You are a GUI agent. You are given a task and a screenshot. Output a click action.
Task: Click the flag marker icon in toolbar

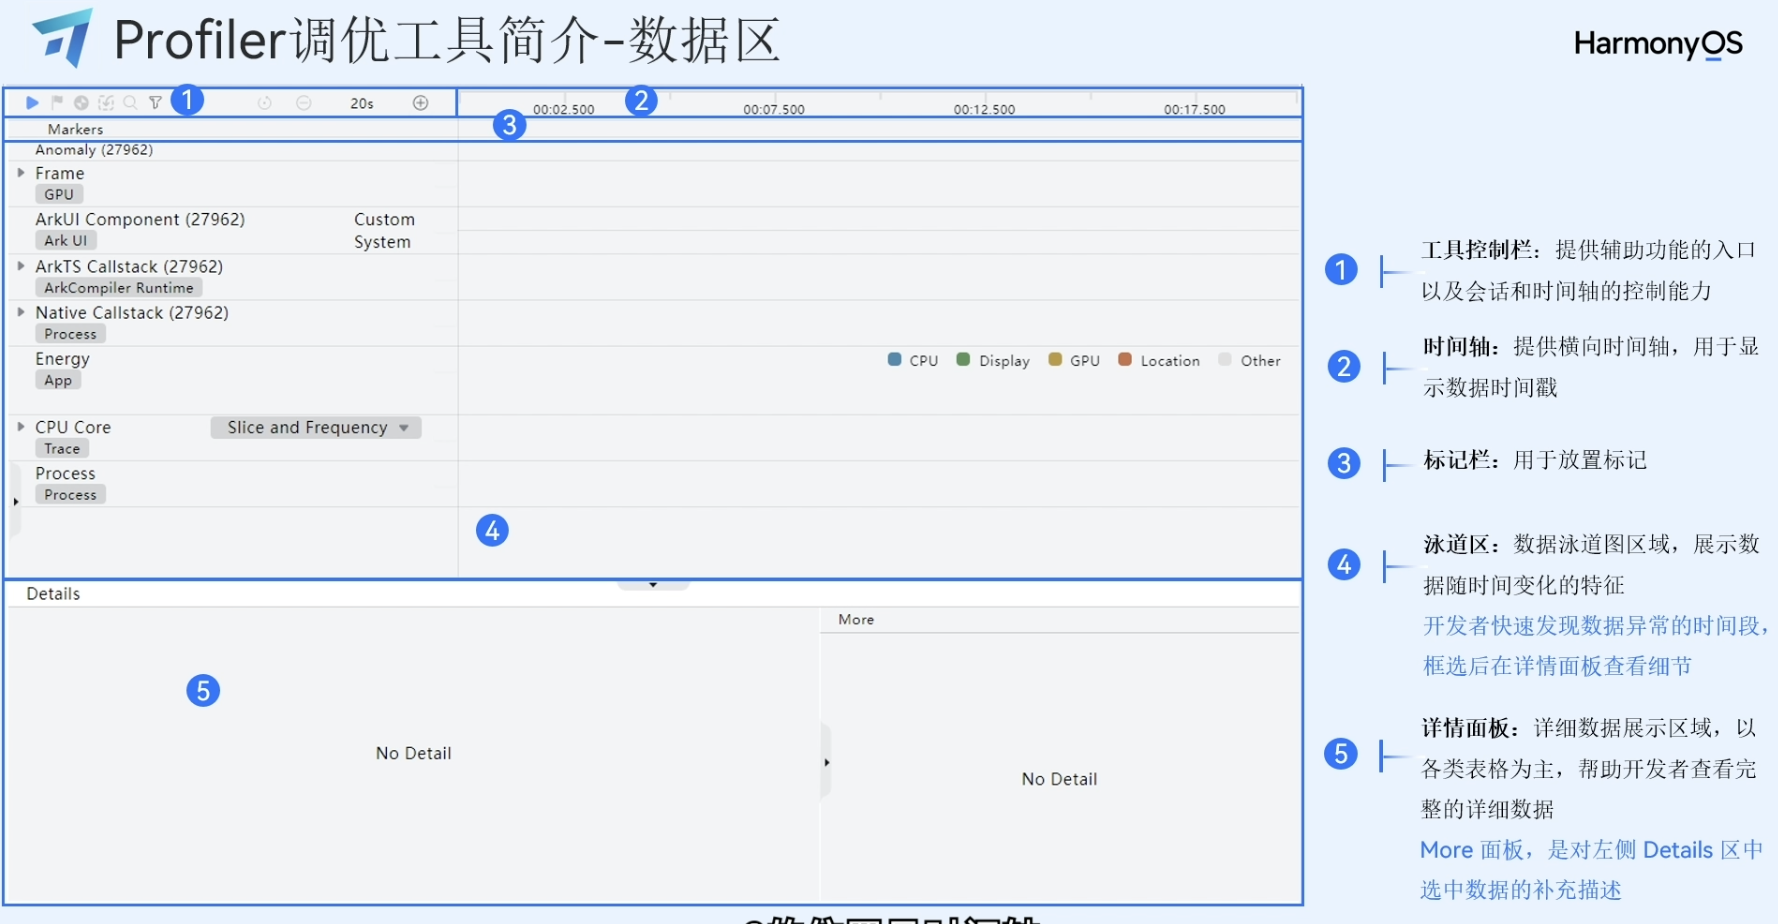pos(57,102)
